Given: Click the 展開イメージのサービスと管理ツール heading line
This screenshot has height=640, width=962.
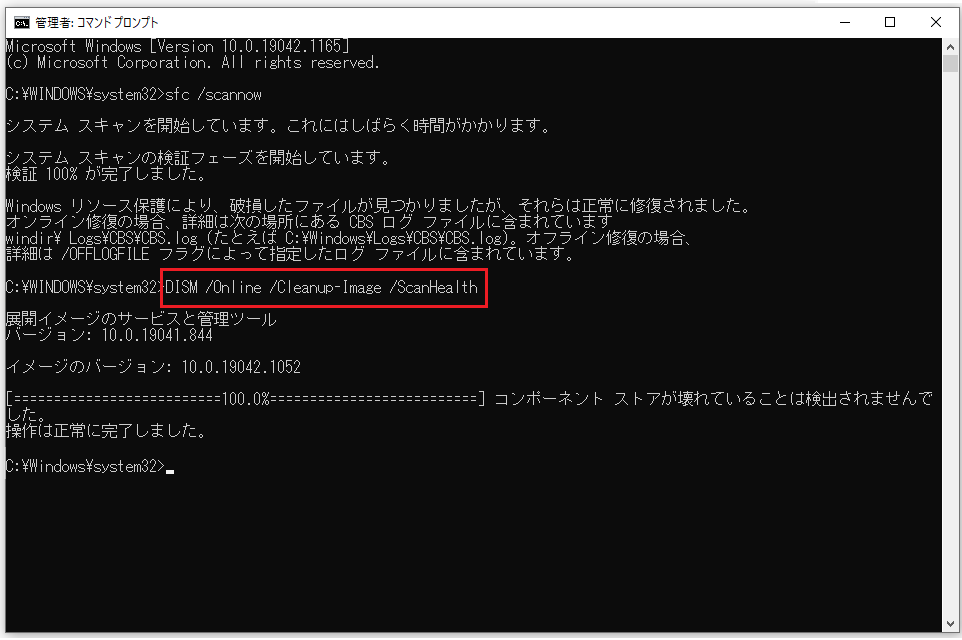Looking at the screenshot, I should (x=141, y=319).
